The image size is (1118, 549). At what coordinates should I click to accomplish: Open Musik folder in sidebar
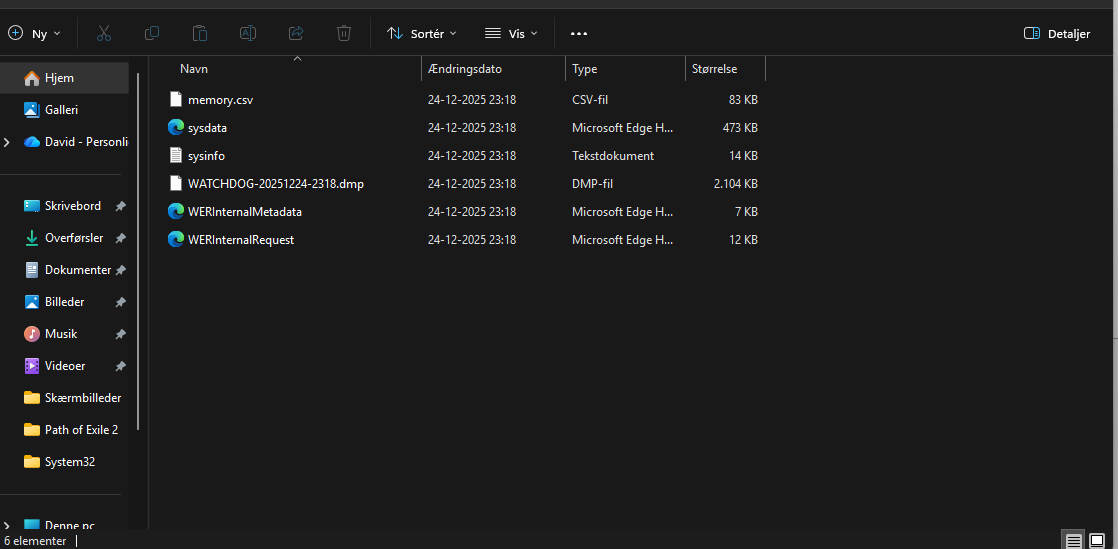coord(61,334)
